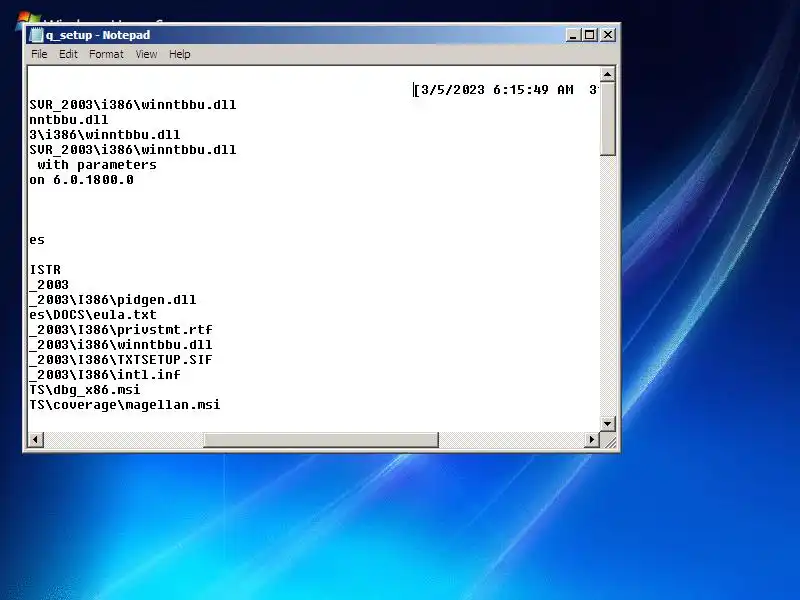Viewport: 800px width, 600px height.
Task: Click the line '3\i386\winntbbu.dll'
Action: [105, 135]
